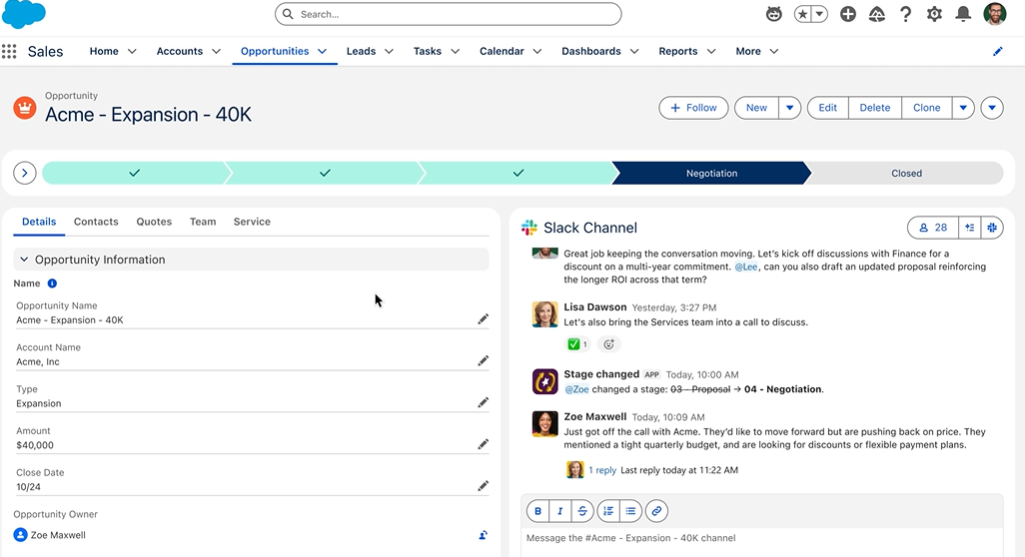Screen dimensions: 1025x557
Task: Expand the Tasks nav dropdown chevron
Action: (x=455, y=52)
